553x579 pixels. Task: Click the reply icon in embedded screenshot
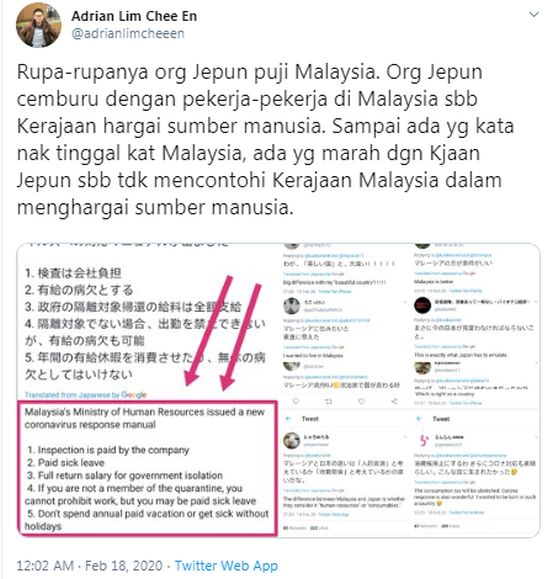[x=296, y=401]
